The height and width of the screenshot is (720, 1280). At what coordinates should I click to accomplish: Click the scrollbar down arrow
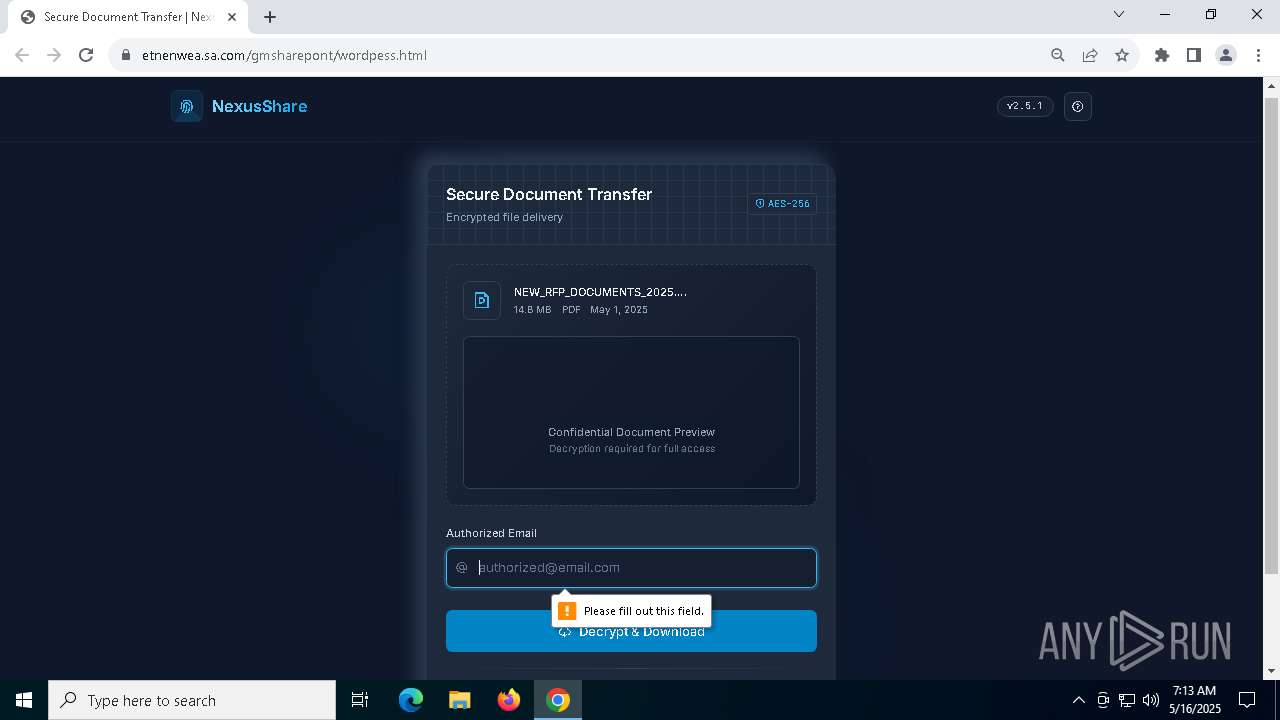(x=1272, y=672)
